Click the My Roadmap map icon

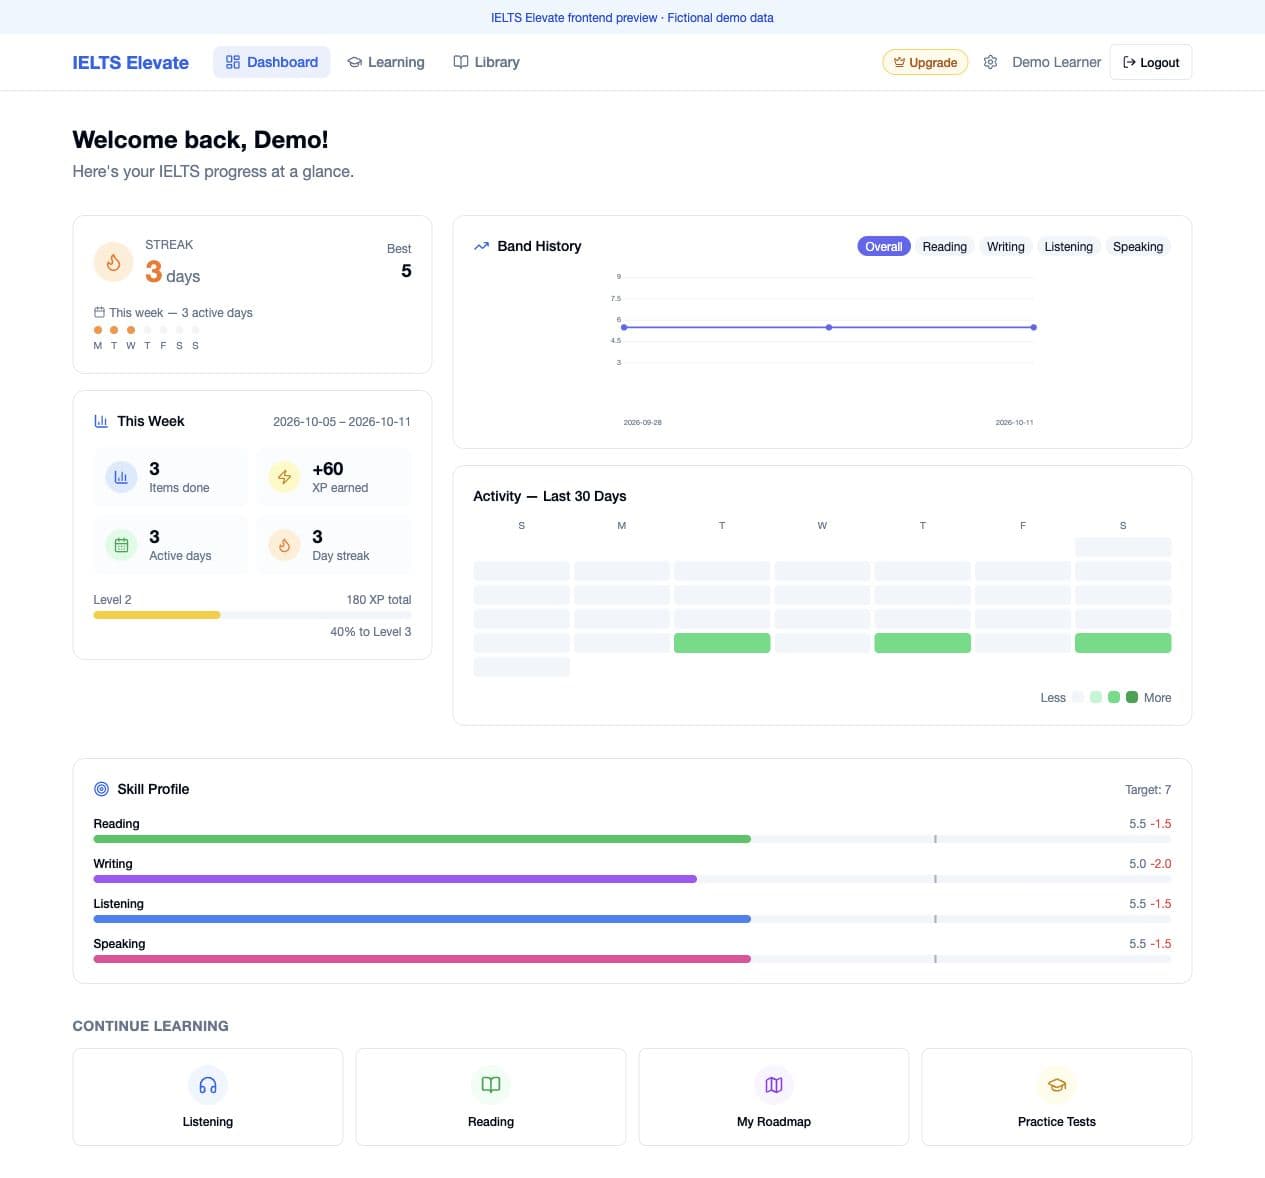774,1085
